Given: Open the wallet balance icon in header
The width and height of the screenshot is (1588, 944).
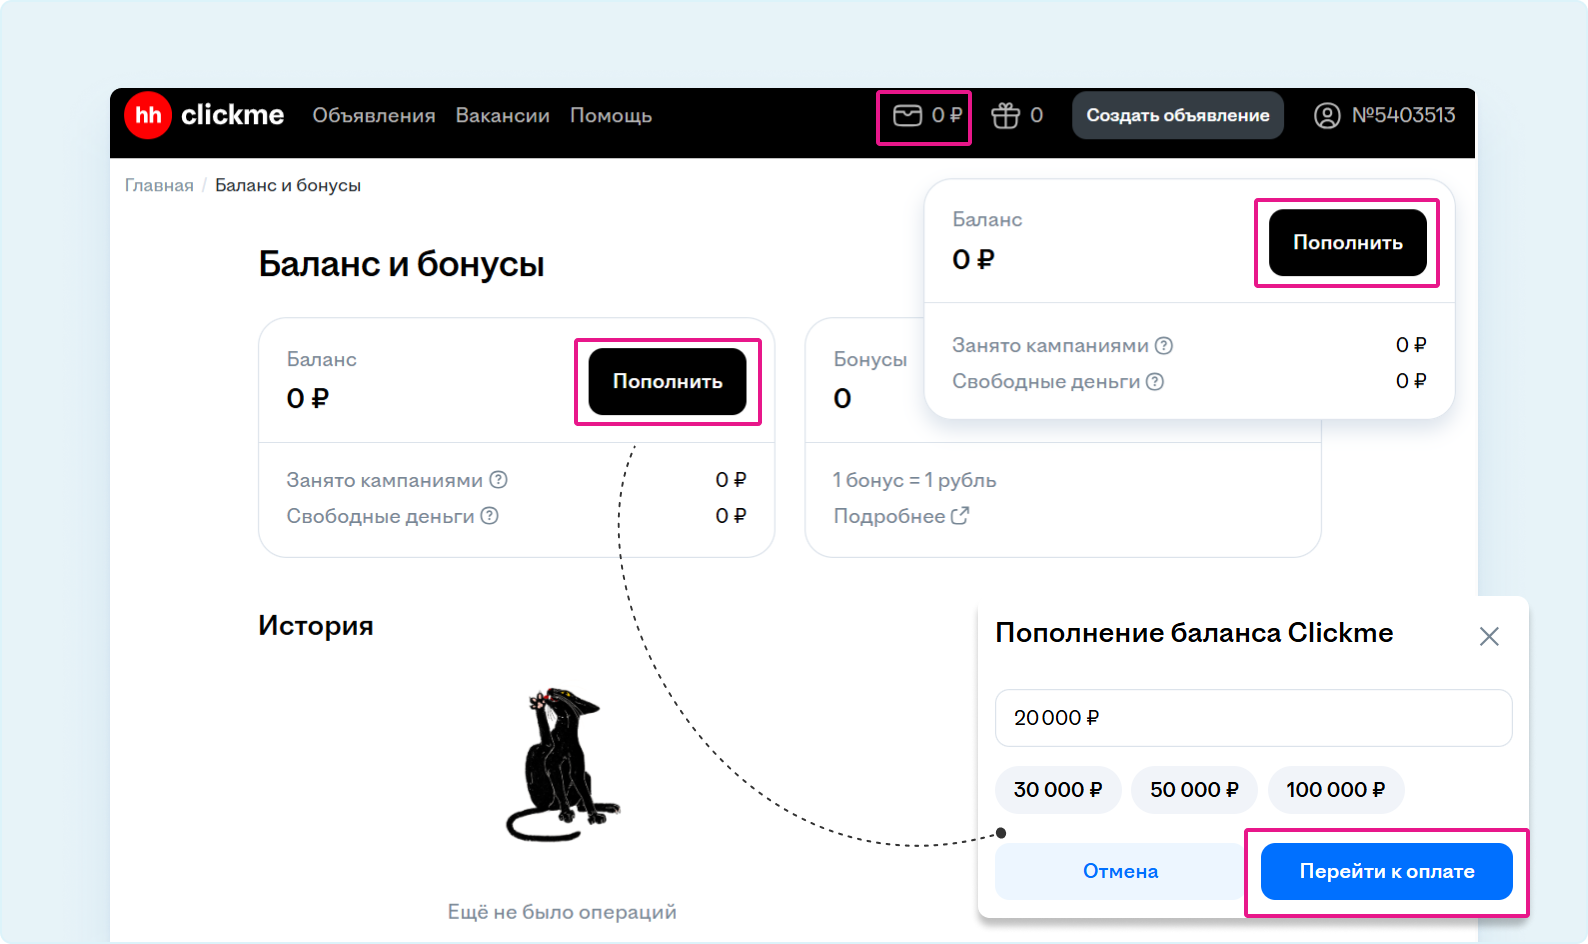Looking at the screenshot, I should click(x=907, y=116).
